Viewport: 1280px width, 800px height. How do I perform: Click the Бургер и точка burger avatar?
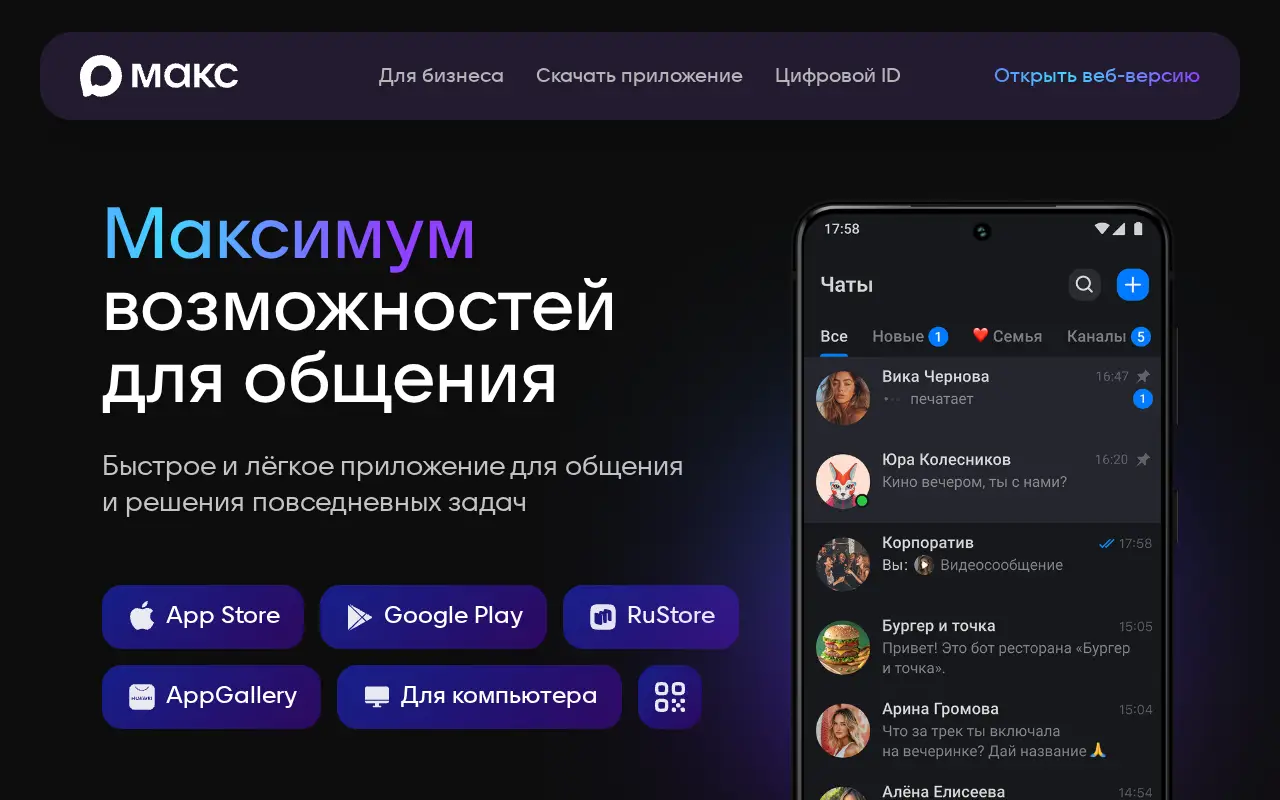[843, 647]
